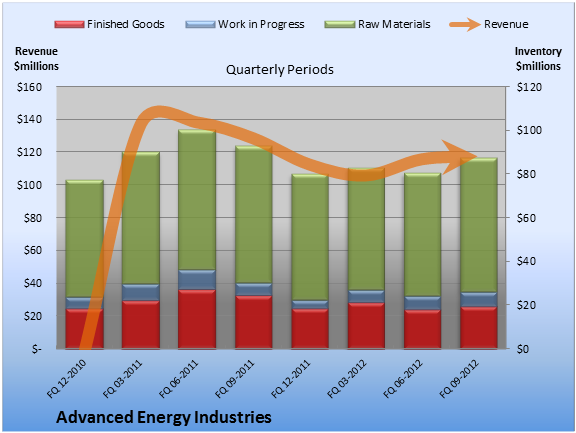
Task: Select the FQ 12-2010 red Finished Goods bar
Action: pos(84,329)
